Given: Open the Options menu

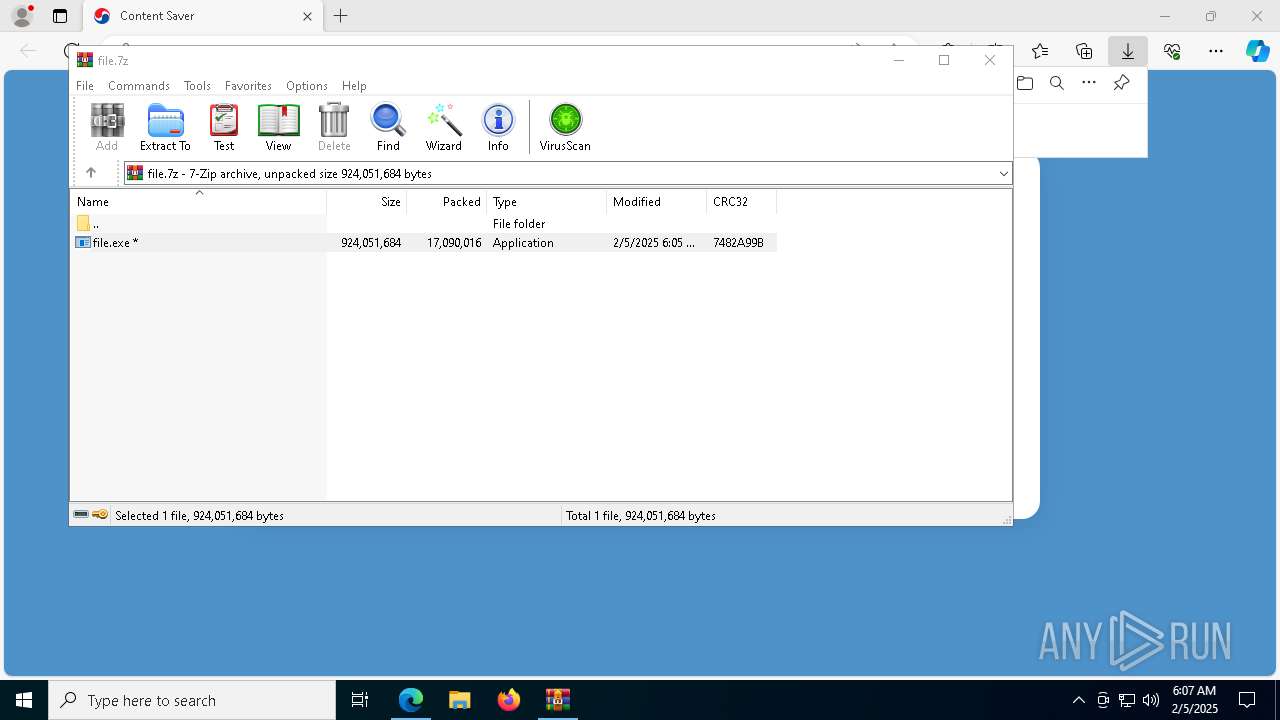Looking at the screenshot, I should (307, 86).
